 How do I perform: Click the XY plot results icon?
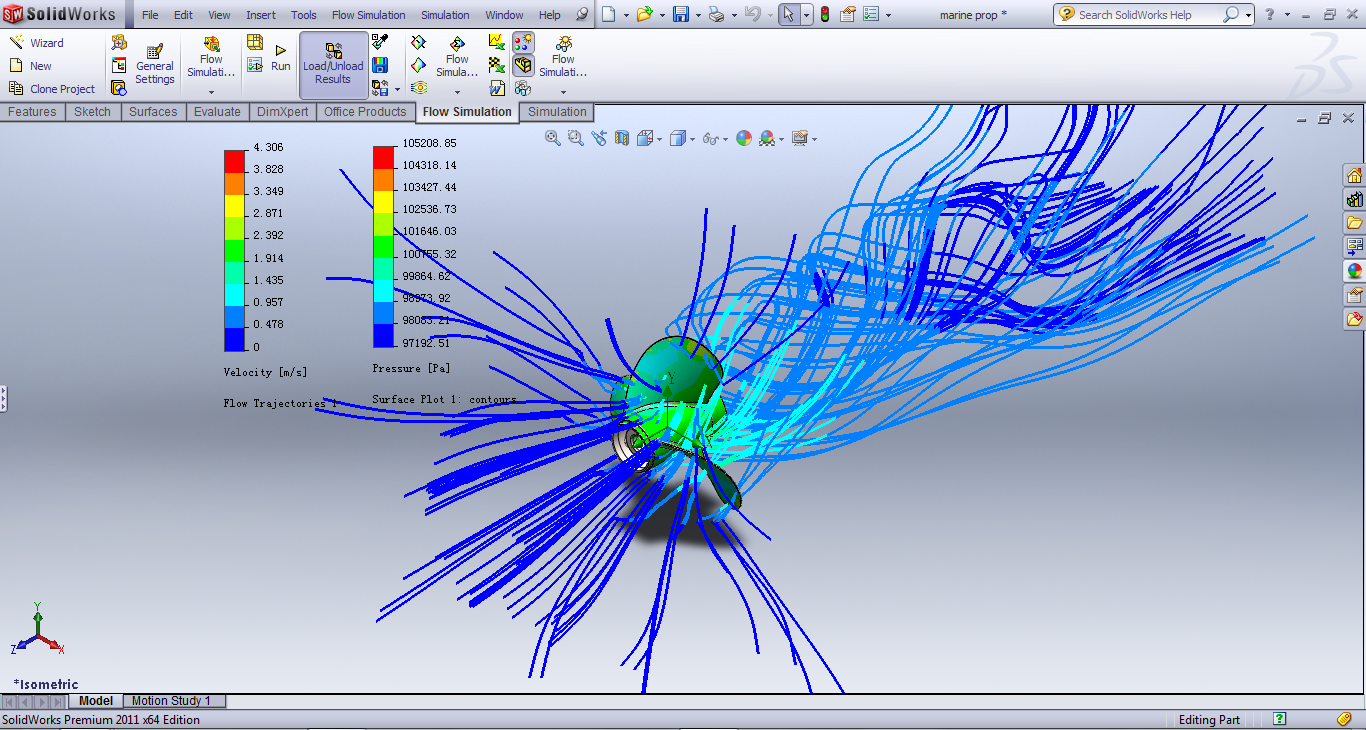click(497, 42)
